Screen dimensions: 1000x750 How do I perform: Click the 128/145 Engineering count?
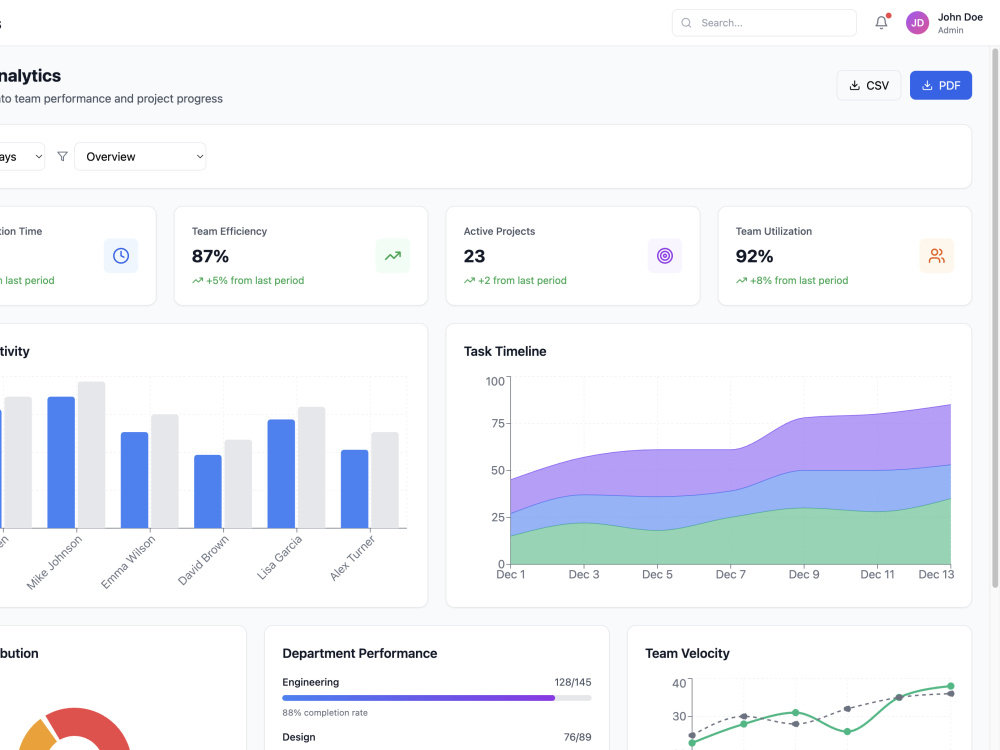coord(573,682)
